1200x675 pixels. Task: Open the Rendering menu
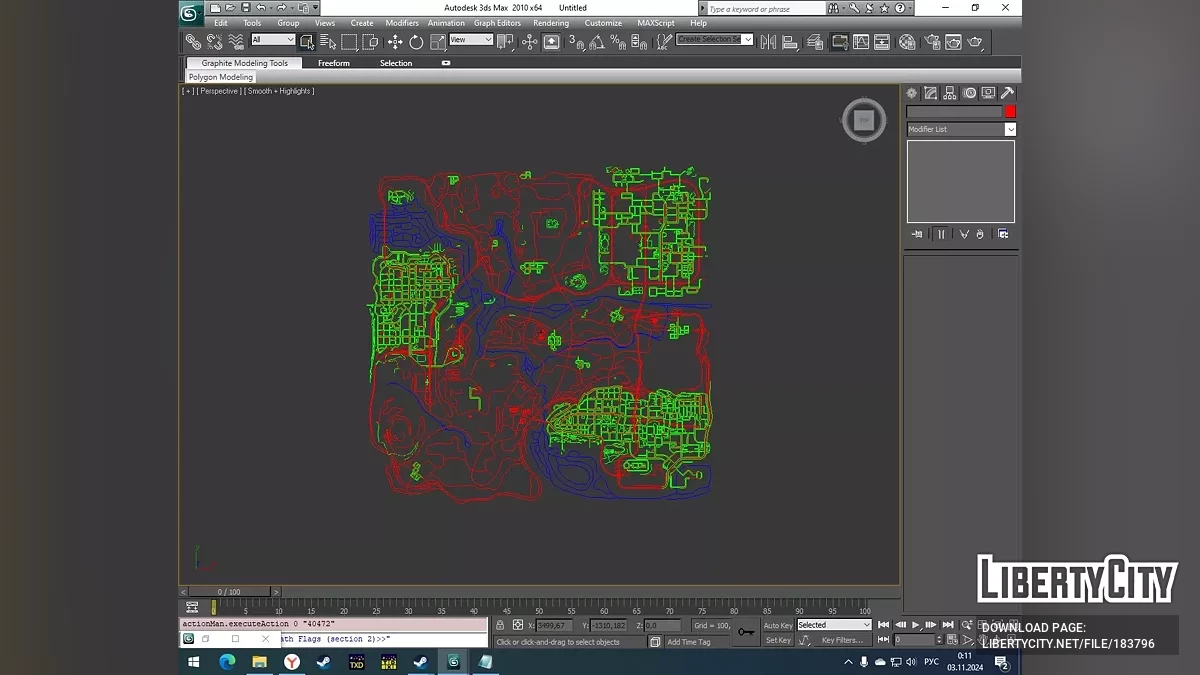551,22
